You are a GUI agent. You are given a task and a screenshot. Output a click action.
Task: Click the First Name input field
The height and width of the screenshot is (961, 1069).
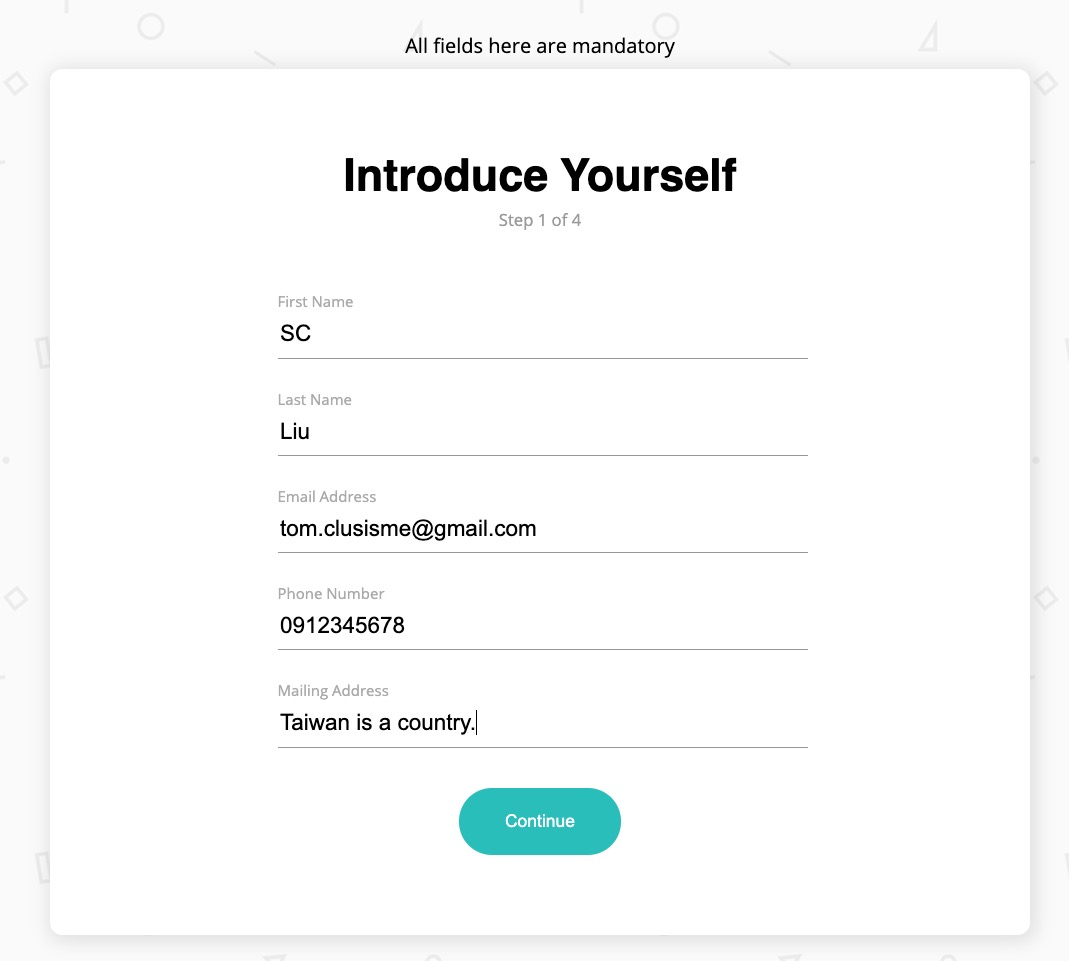pos(542,334)
